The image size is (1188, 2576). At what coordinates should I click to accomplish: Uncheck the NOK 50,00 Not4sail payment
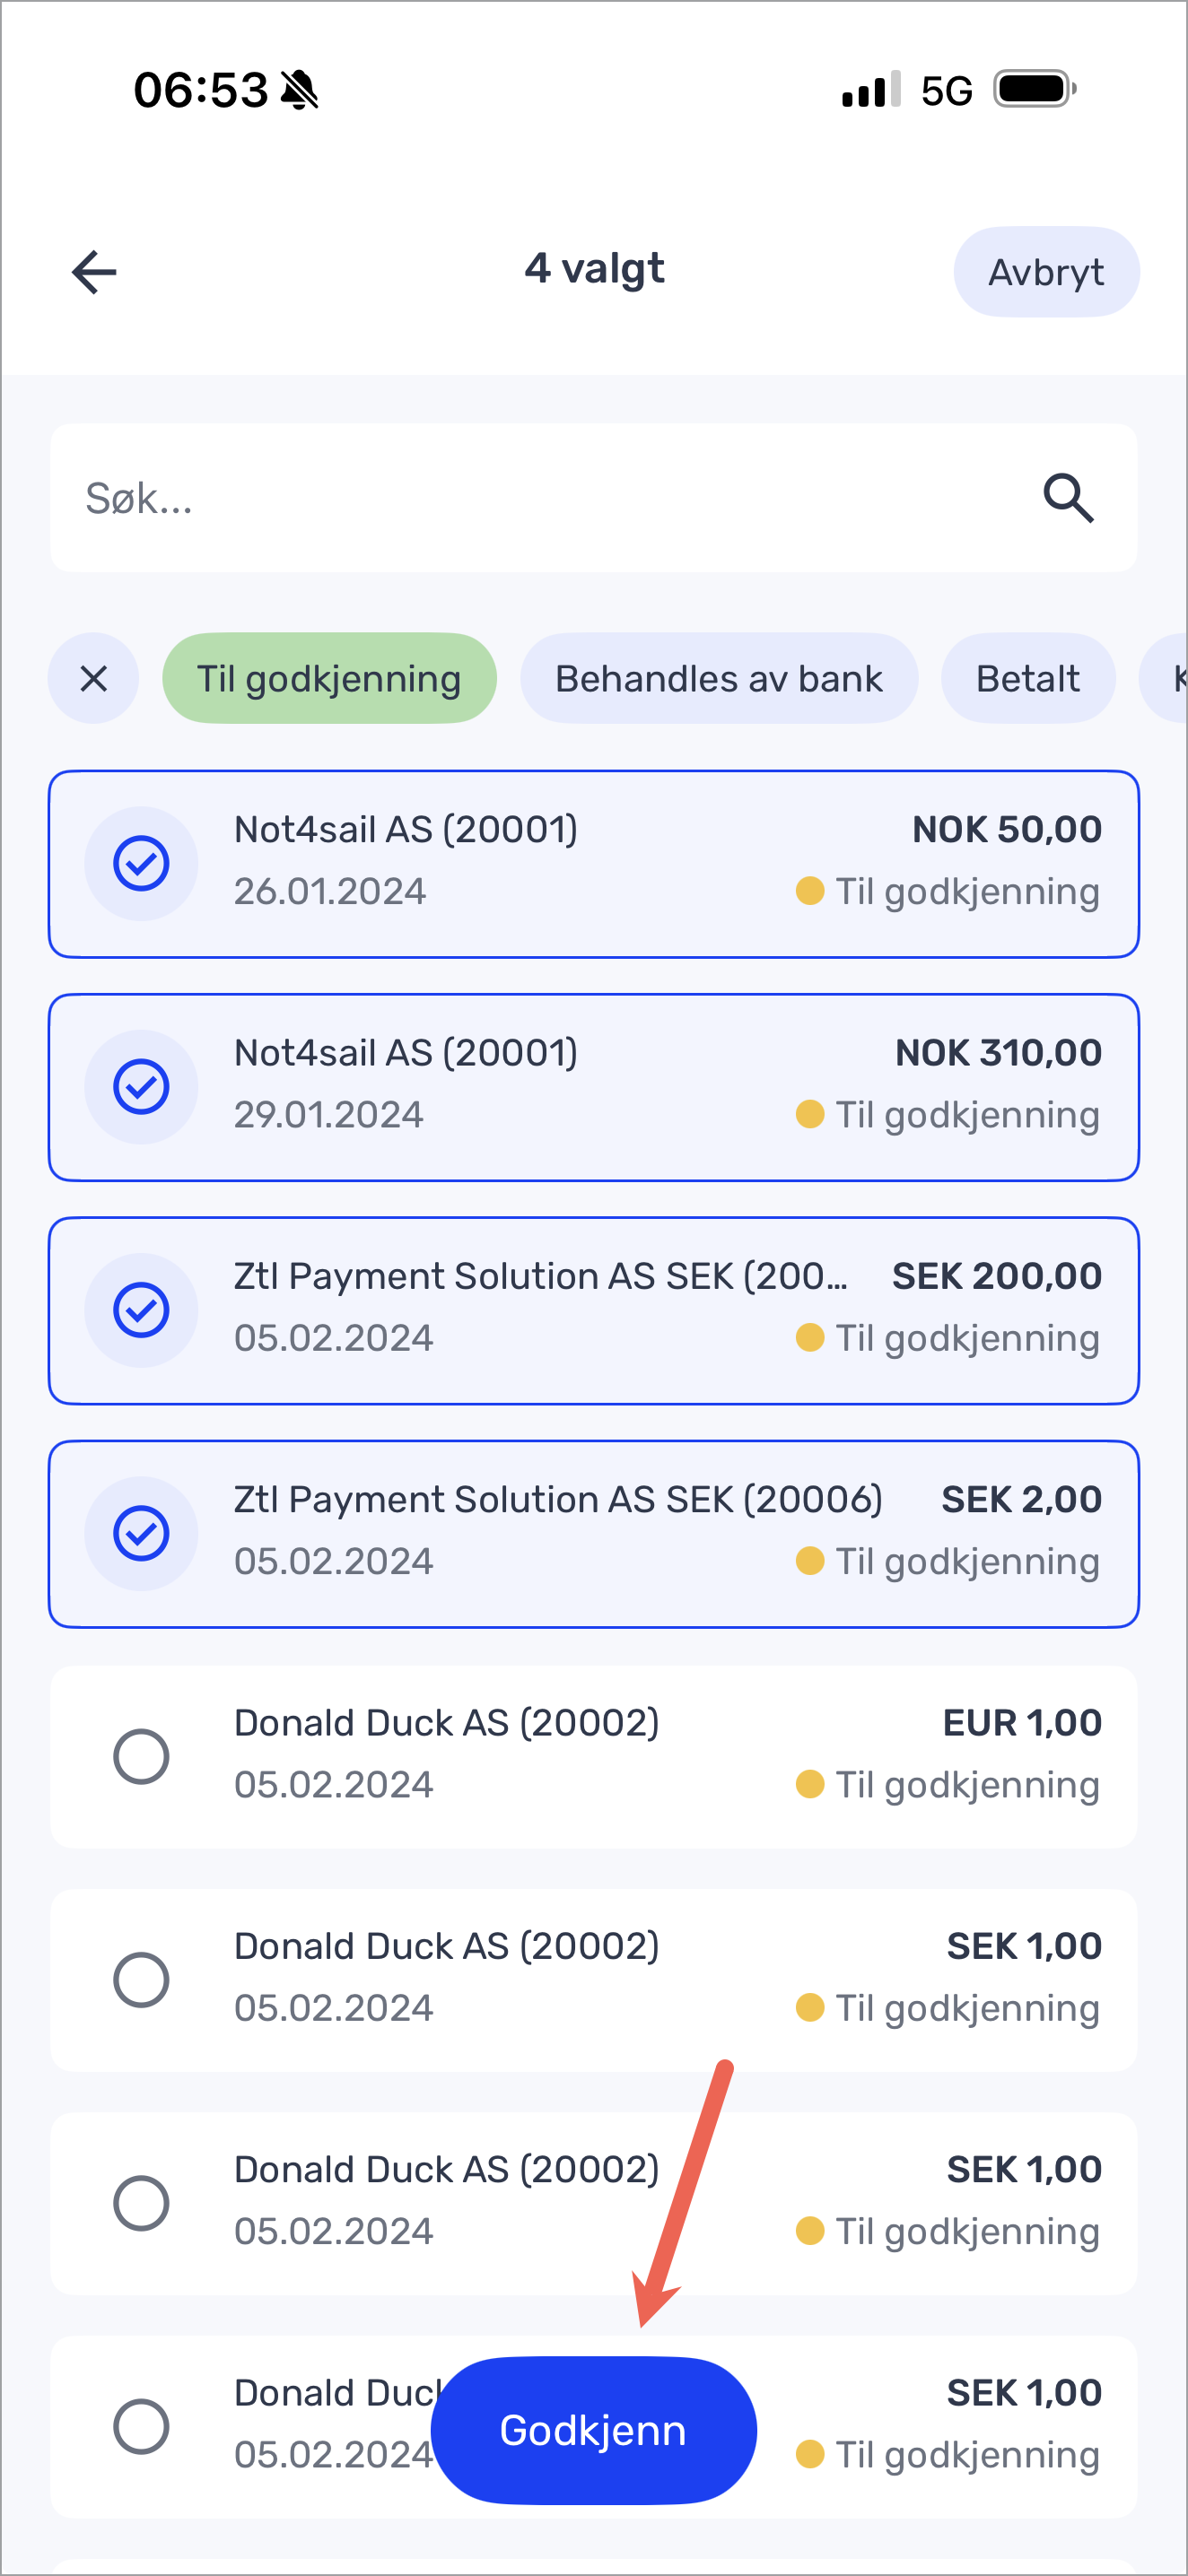point(141,864)
